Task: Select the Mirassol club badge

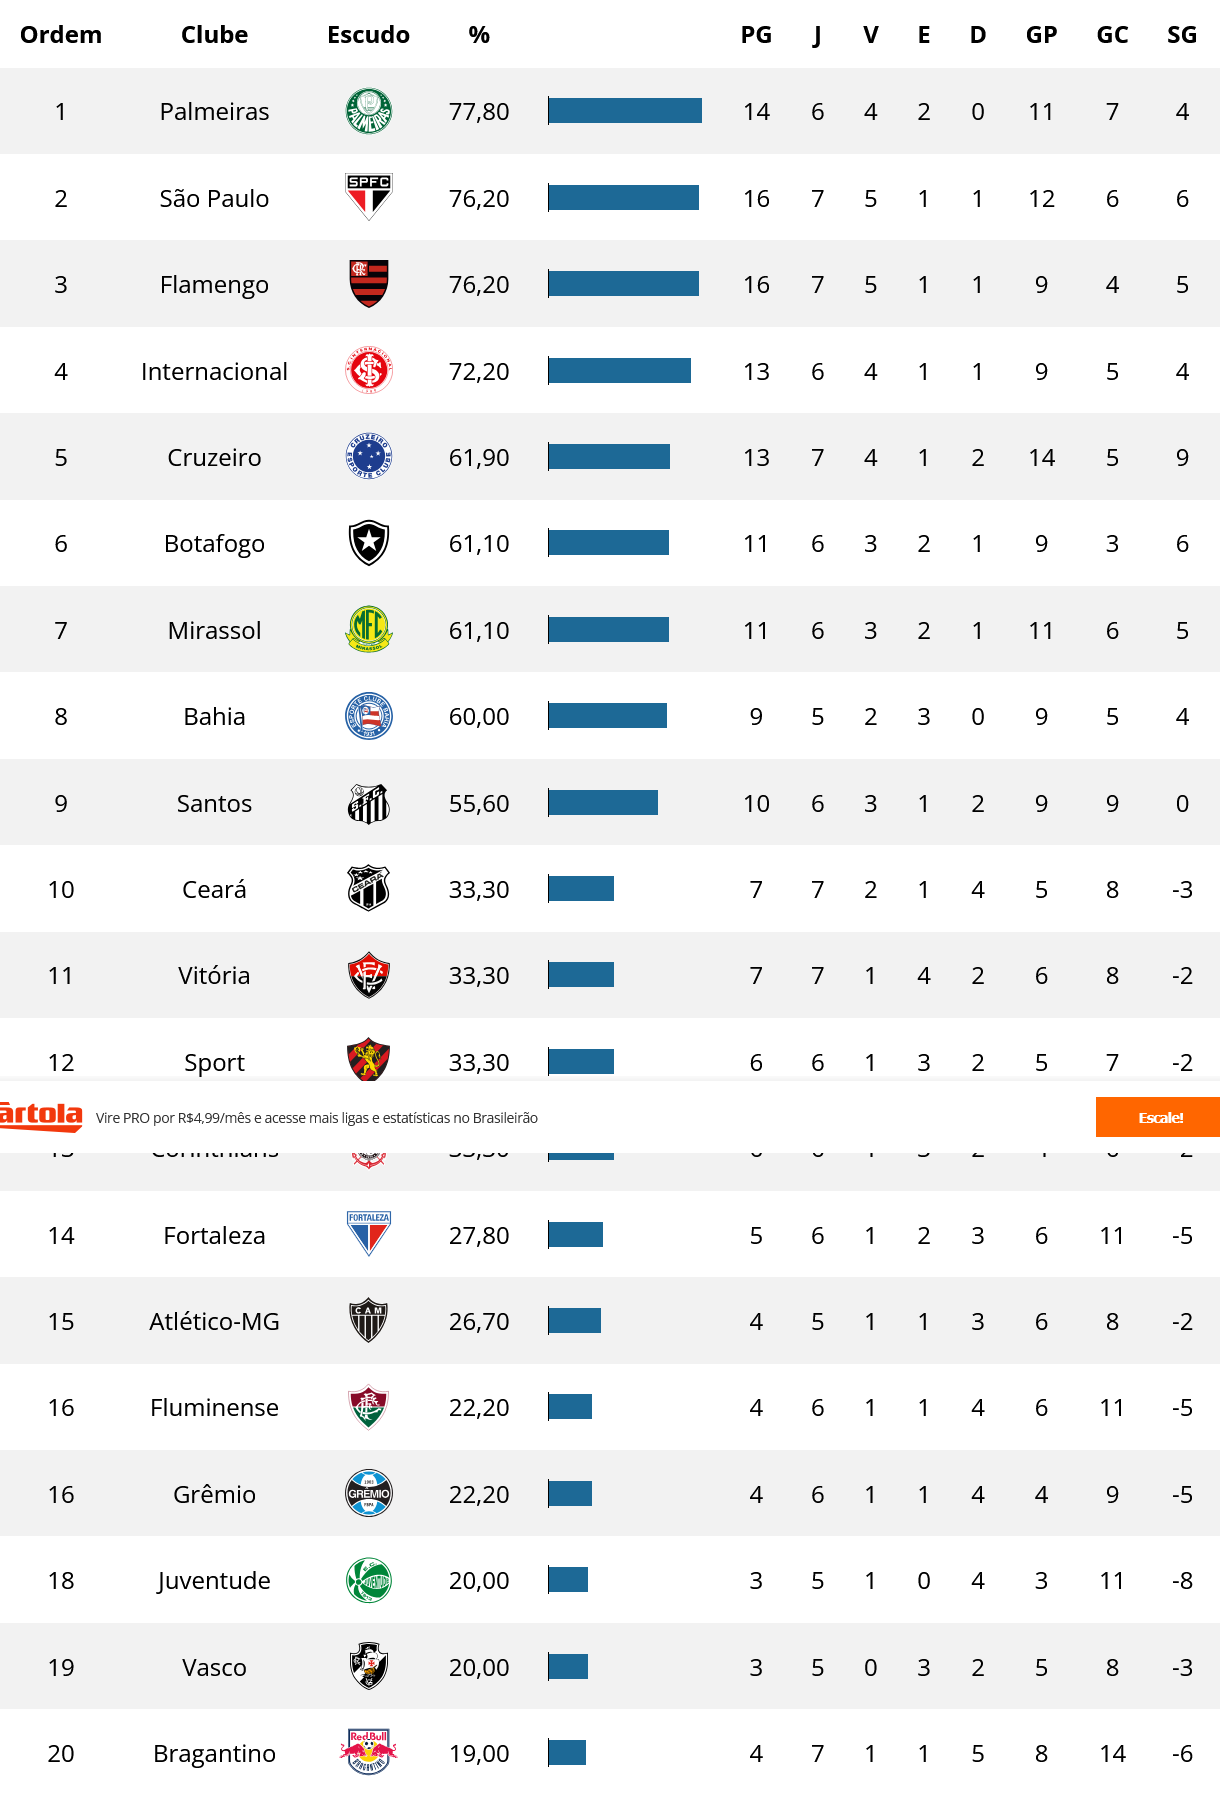Action: (368, 630)
